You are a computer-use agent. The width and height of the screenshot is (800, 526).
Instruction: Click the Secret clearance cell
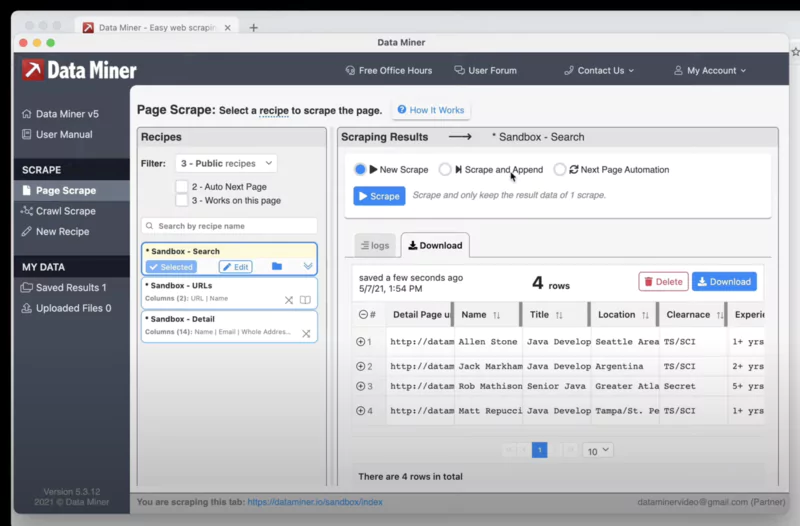[694, 386]
